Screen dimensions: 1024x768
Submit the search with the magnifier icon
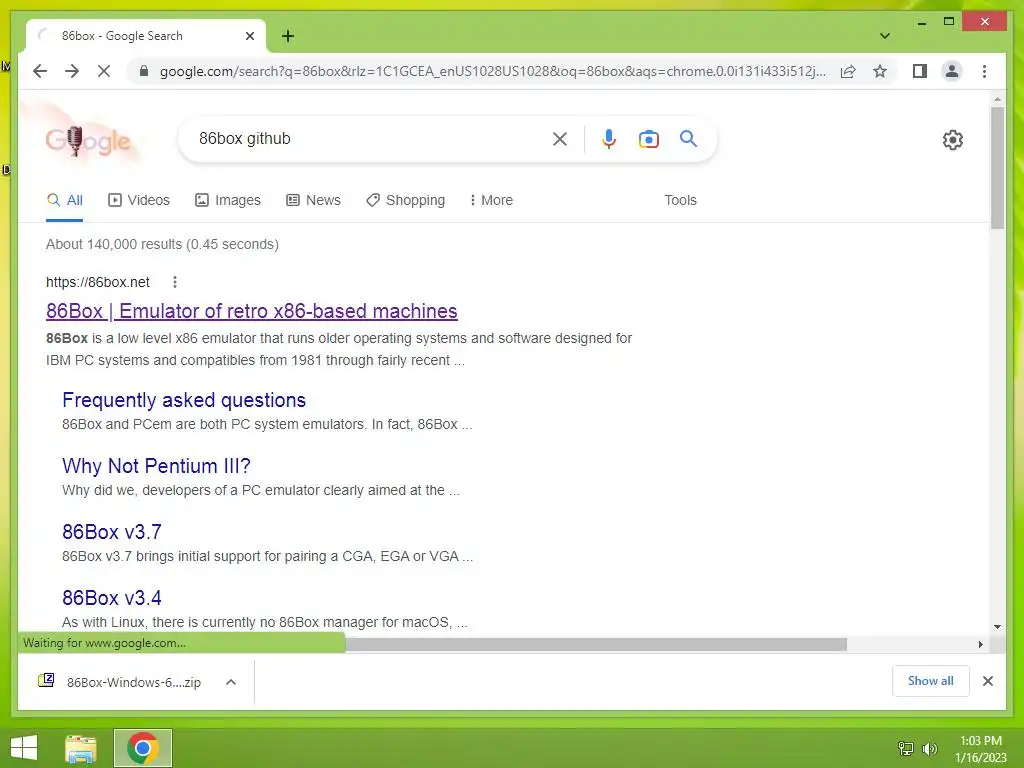688,139
